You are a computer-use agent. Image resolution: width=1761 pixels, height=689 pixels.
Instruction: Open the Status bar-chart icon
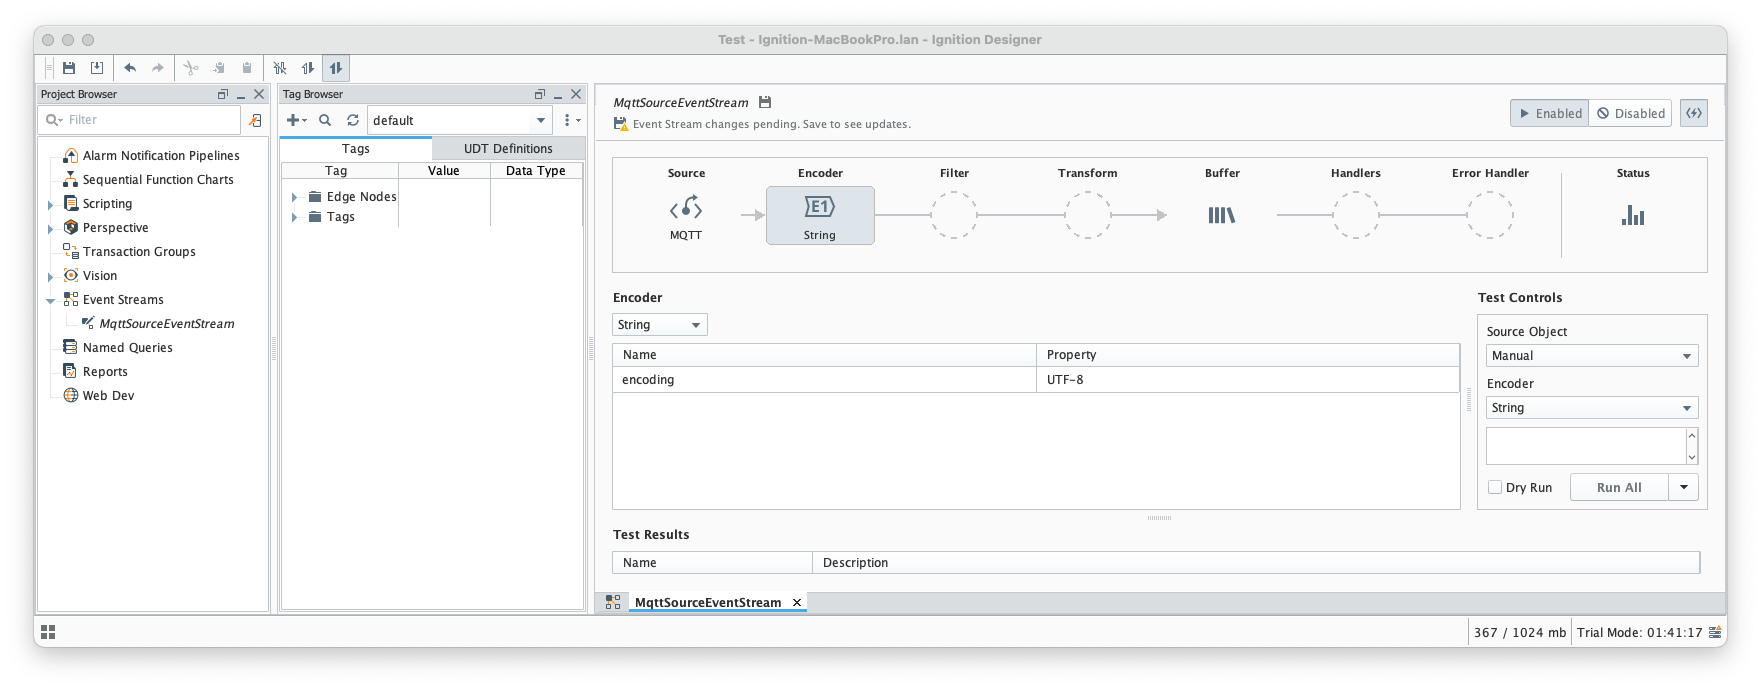(1633, 215)
